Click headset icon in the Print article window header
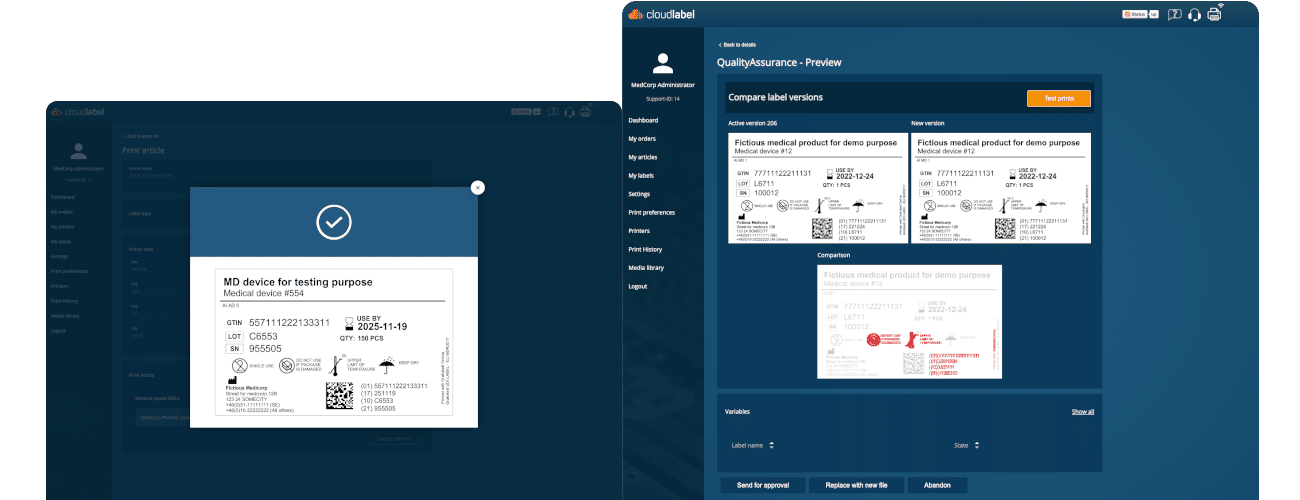This screenshot has width=1300, height=500. click(570, 112)
